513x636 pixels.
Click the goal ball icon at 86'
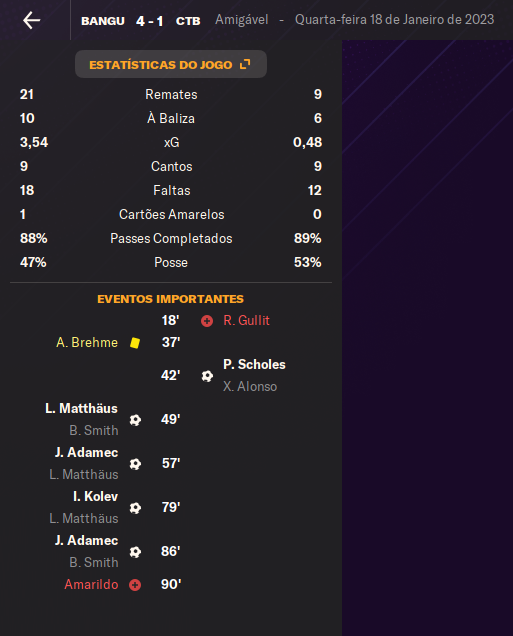pos(135,552)
